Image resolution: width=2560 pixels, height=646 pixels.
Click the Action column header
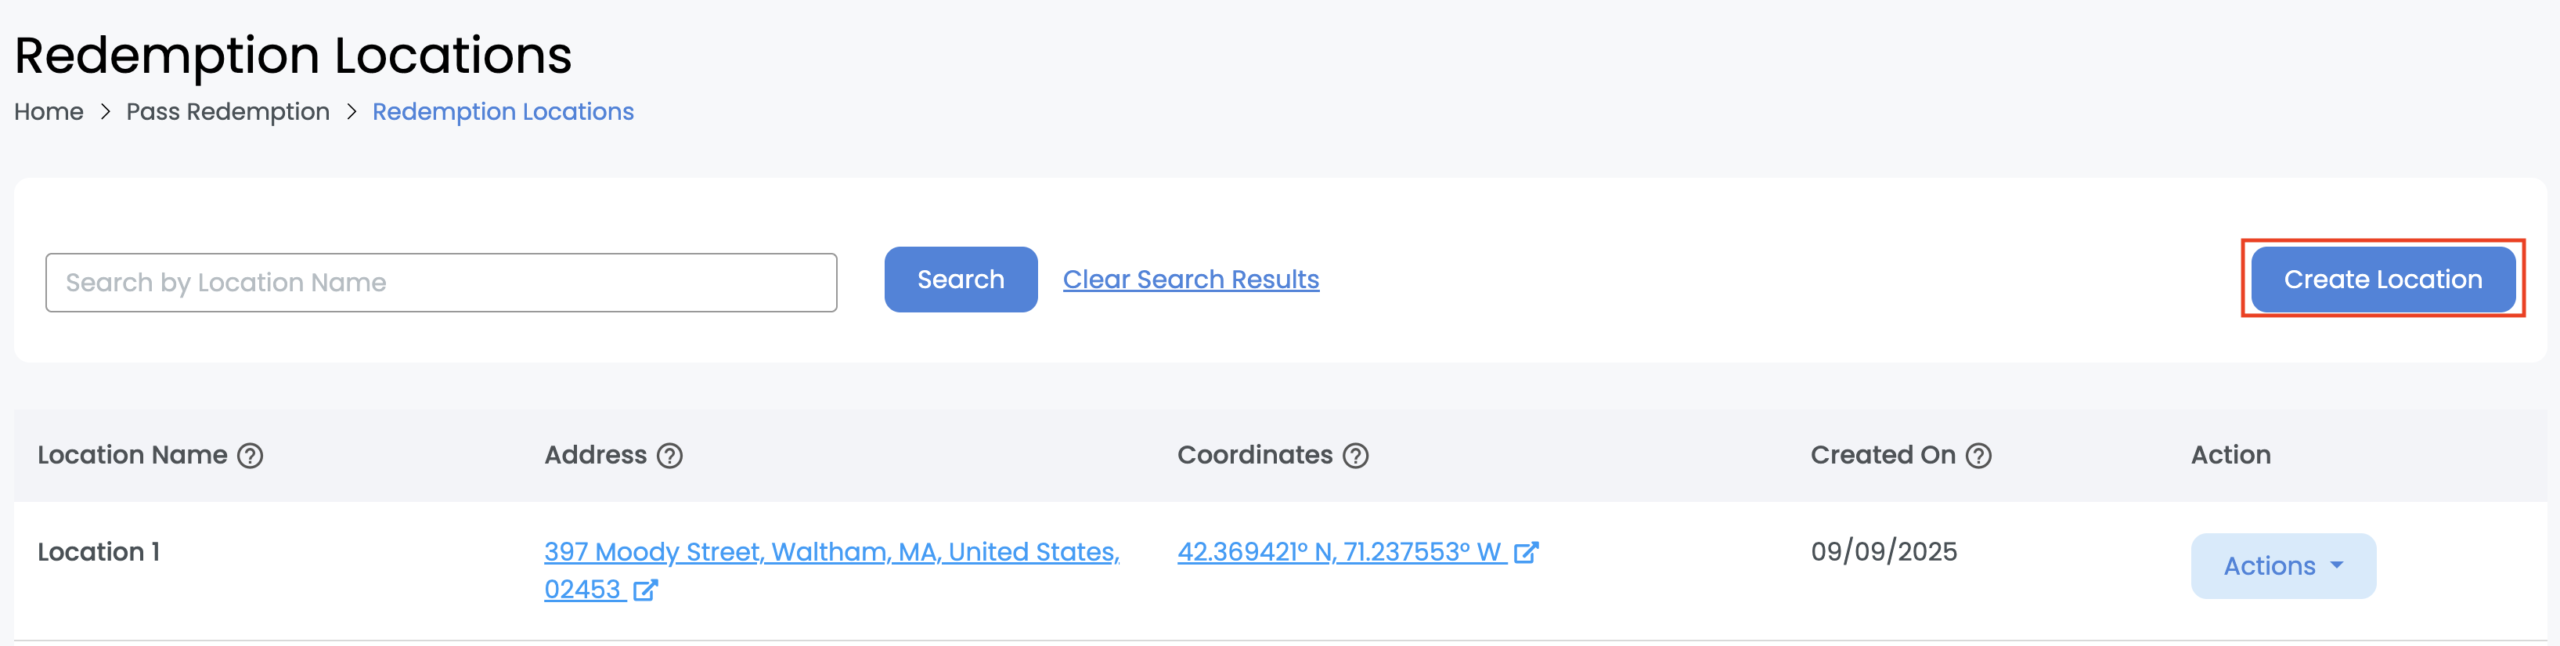coord(2231,455)
